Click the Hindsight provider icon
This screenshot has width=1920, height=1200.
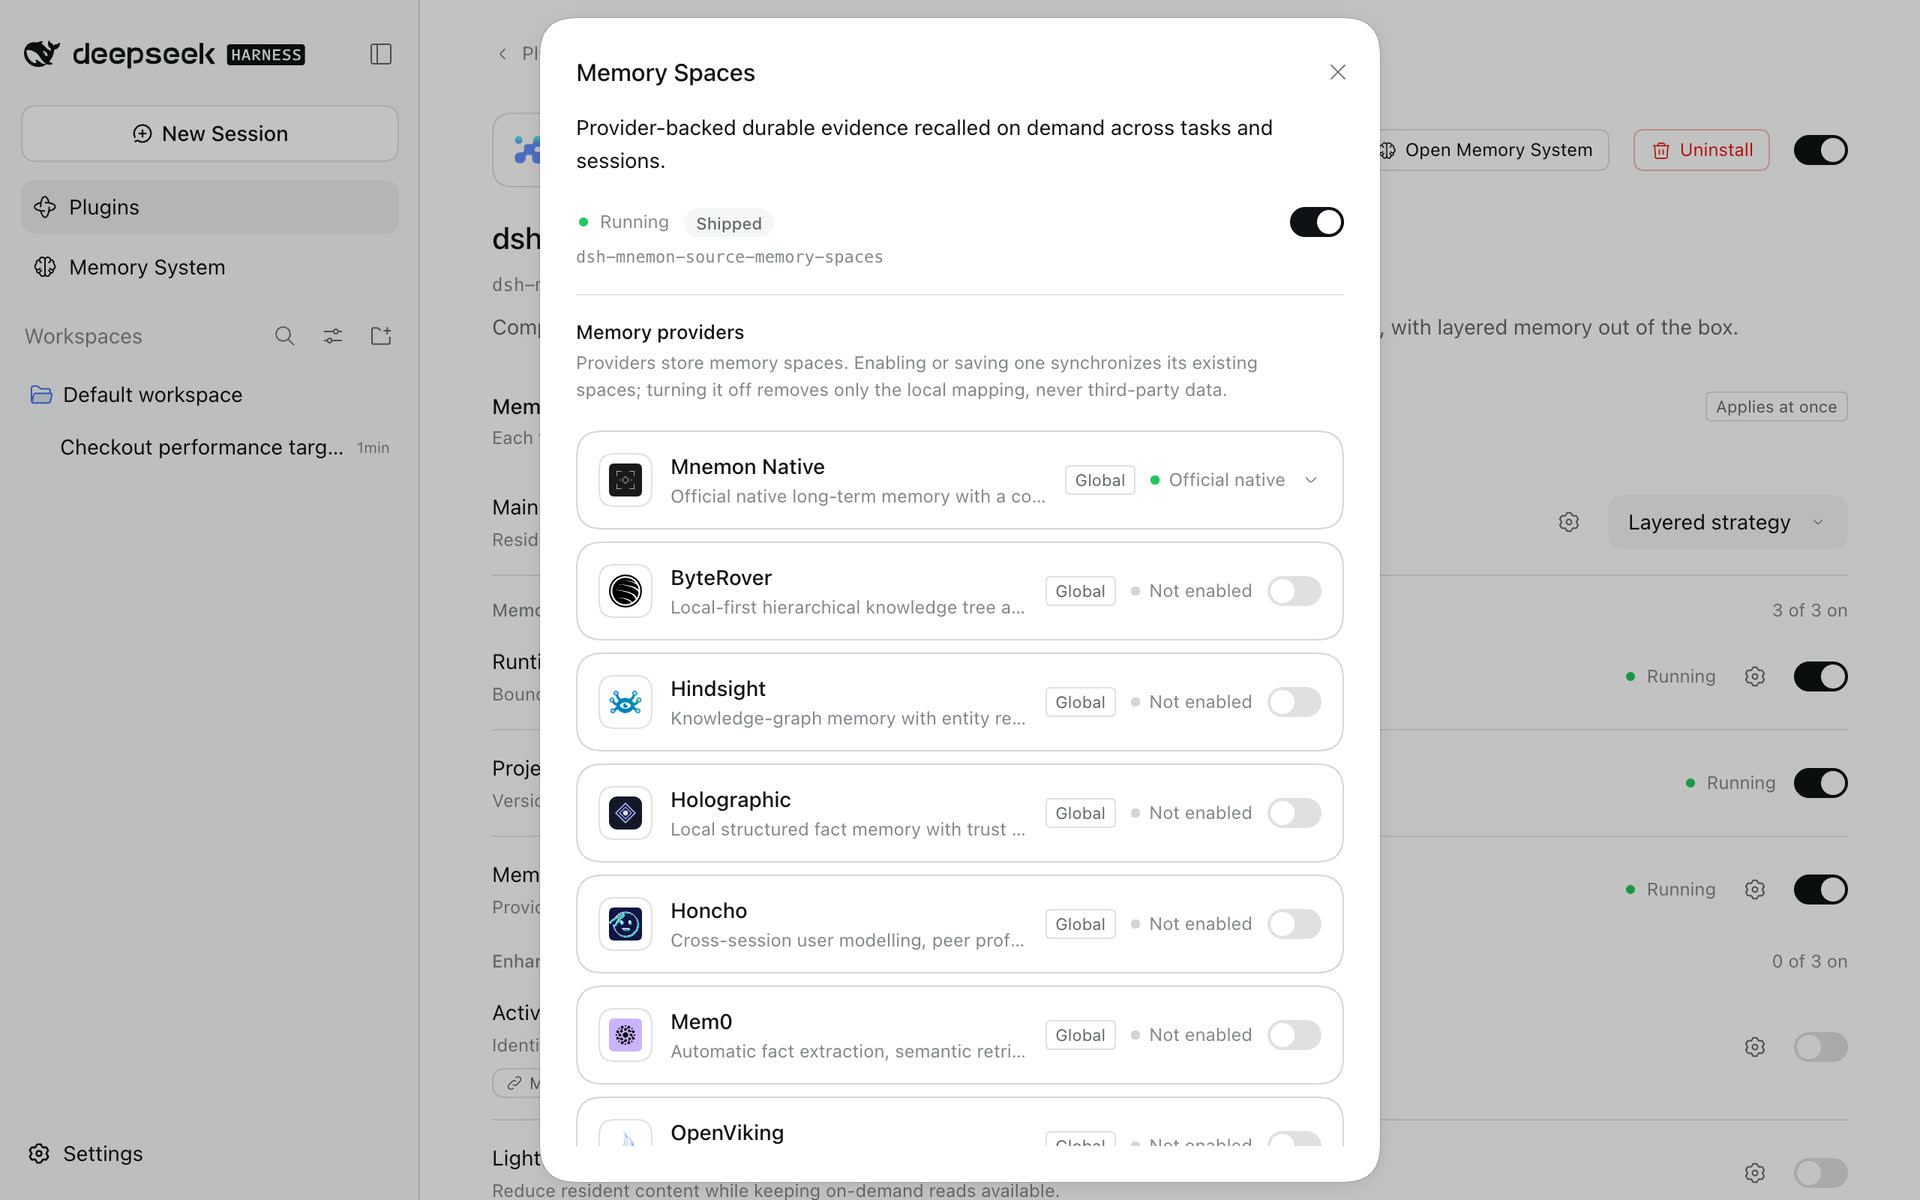[626, 702]
